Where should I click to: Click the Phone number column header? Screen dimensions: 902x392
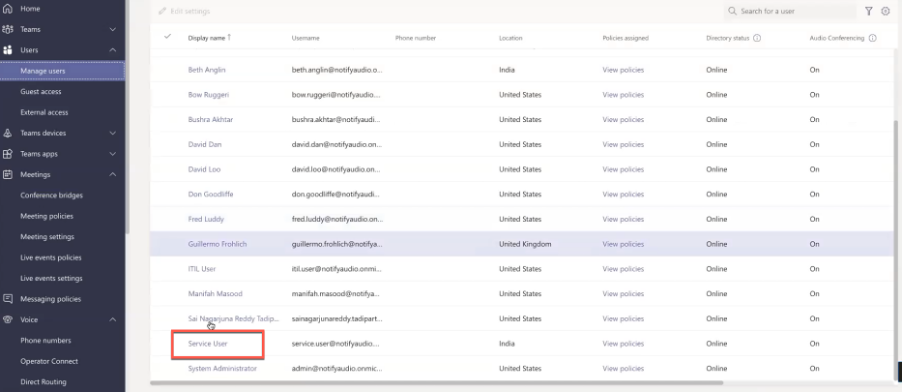point(415,38)
